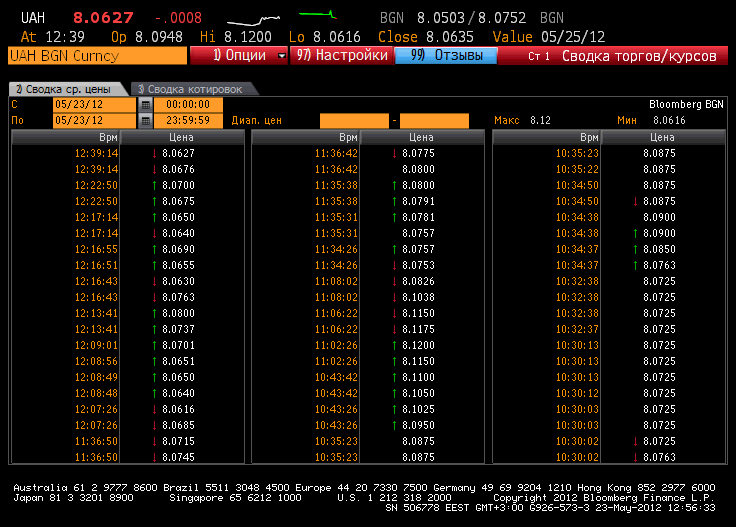
Task: Expand the Опции dropdown arrow
Action: pyautogui.click(x=282, y=56)
